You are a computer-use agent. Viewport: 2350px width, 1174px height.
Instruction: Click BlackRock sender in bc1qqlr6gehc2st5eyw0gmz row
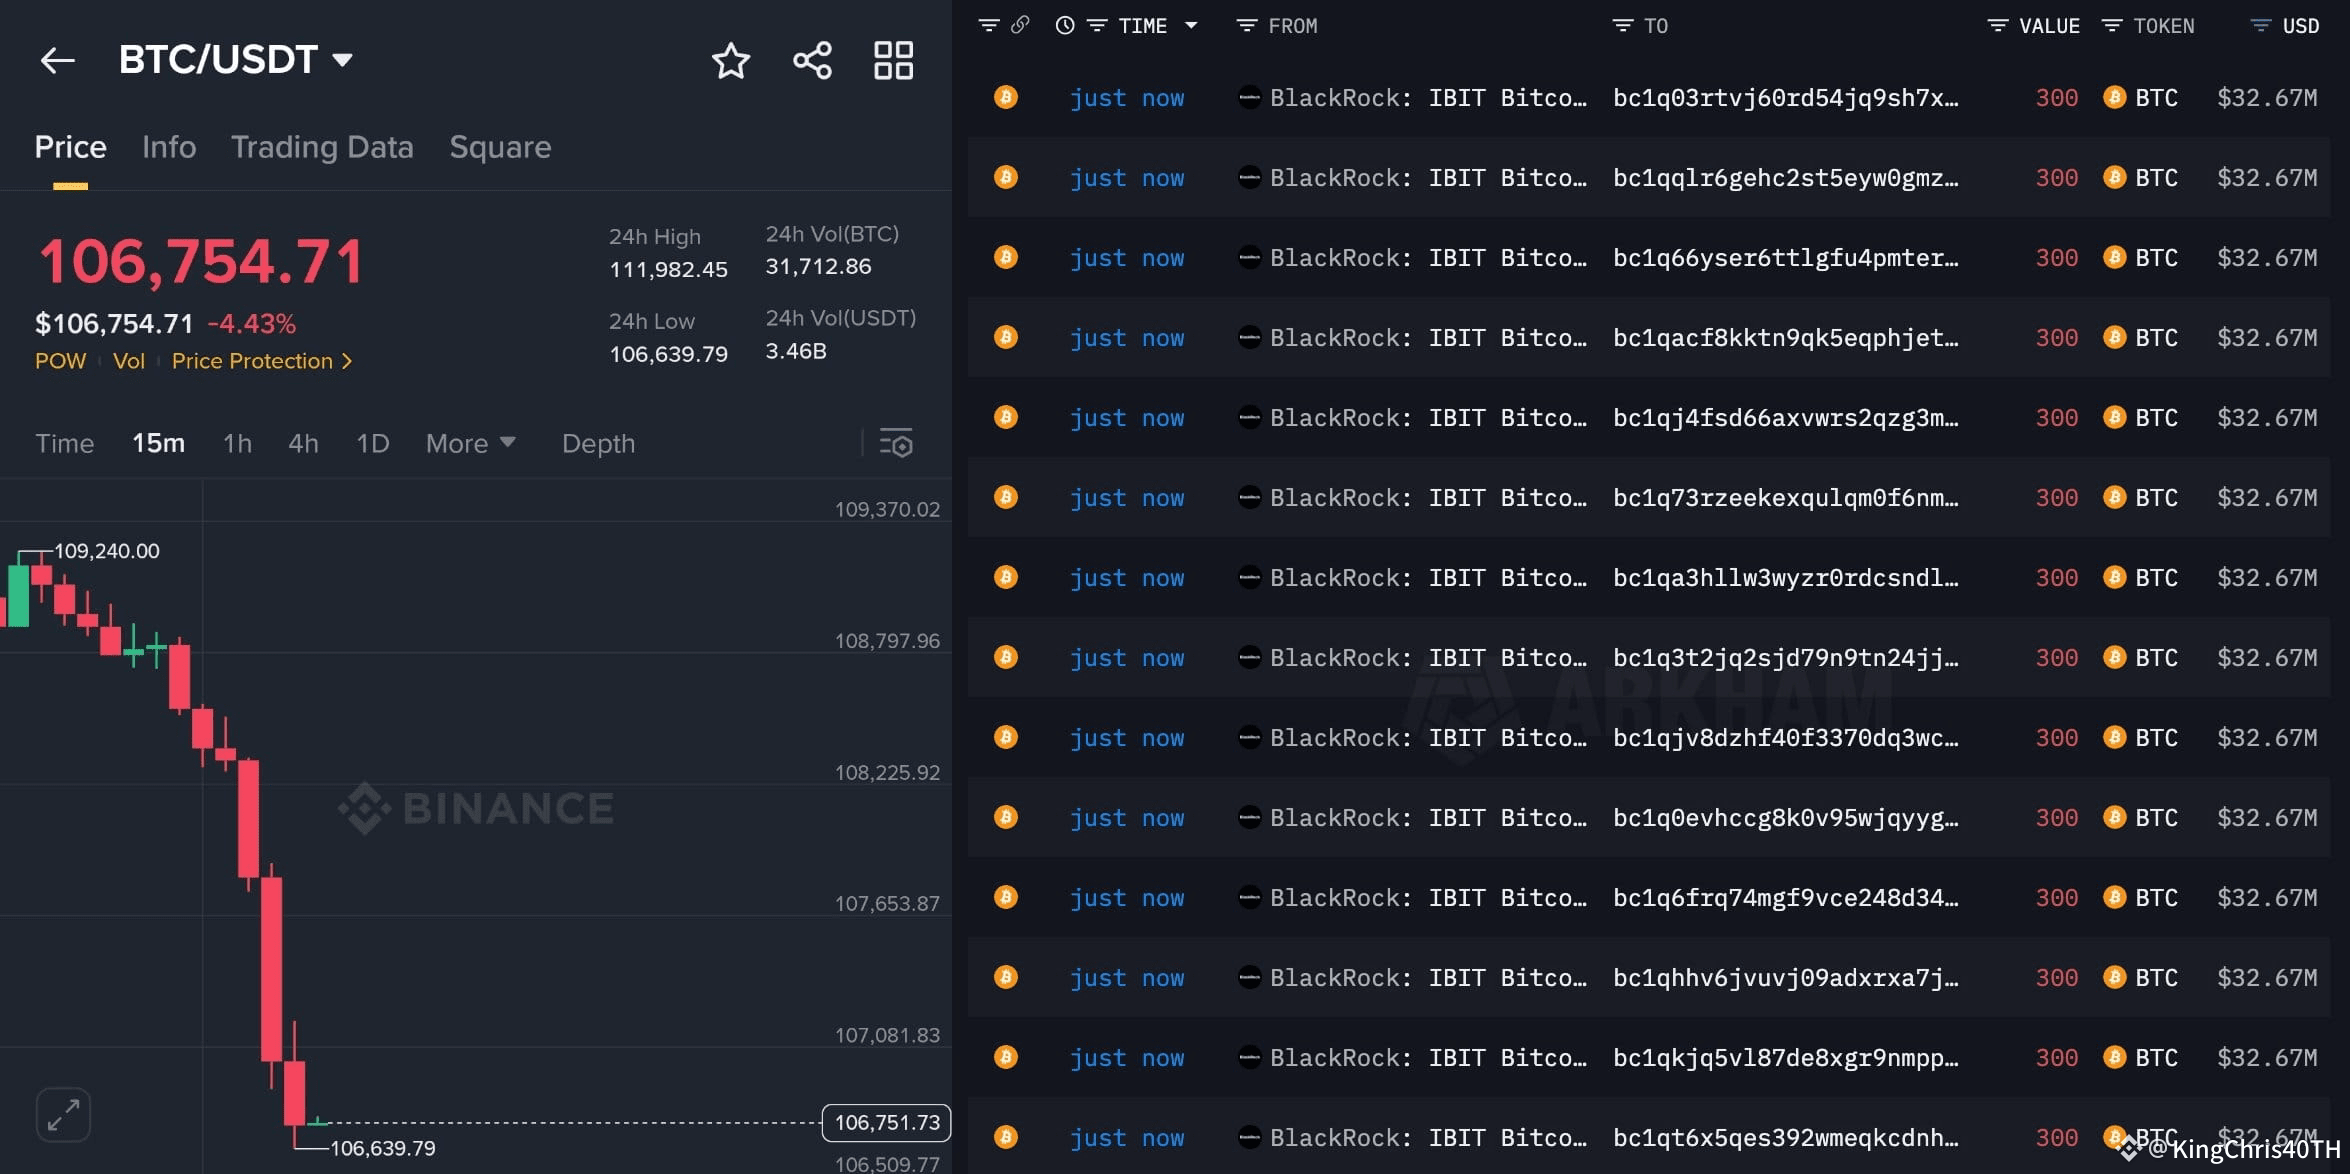(x=1428, y=178)
